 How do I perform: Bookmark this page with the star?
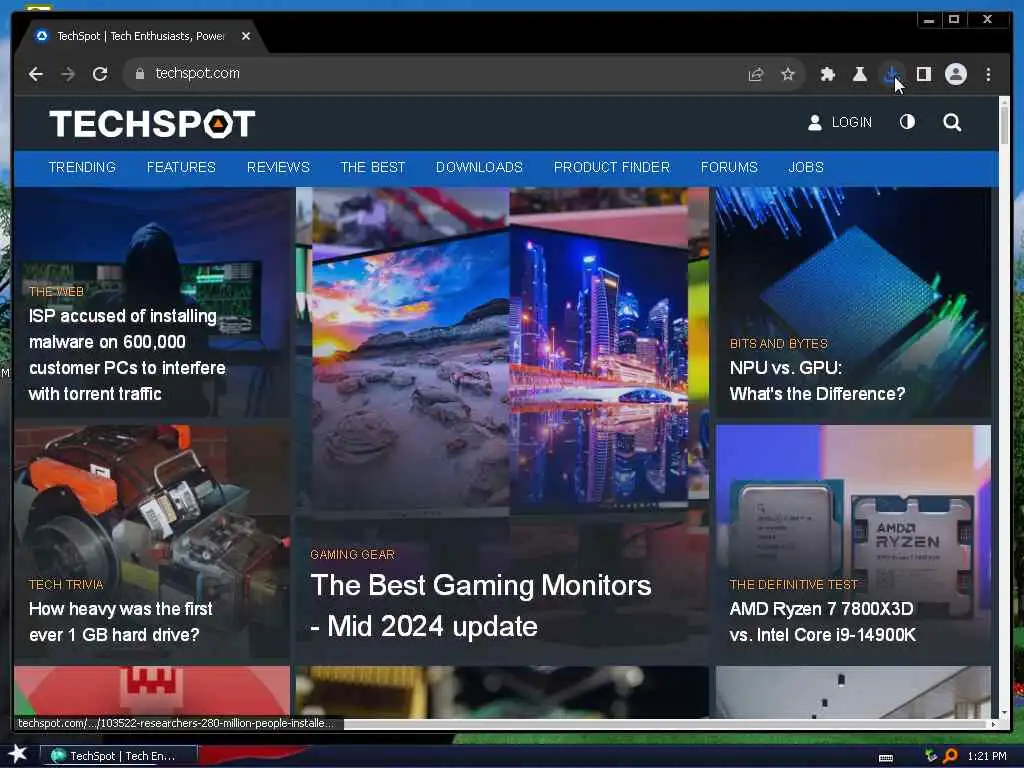[x=788, y=74]
